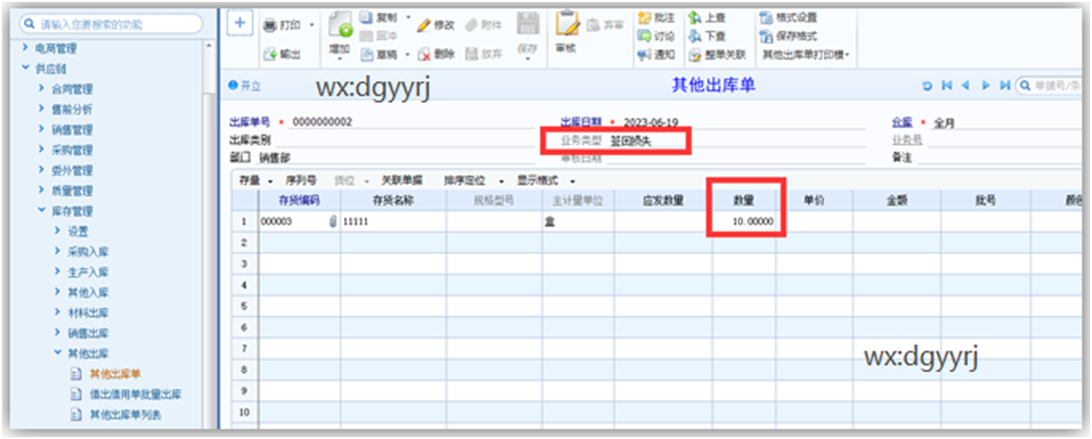Screen dimensions: 1092x439
Task: Click the 复制 copy button
Action: tap(378, 17)
